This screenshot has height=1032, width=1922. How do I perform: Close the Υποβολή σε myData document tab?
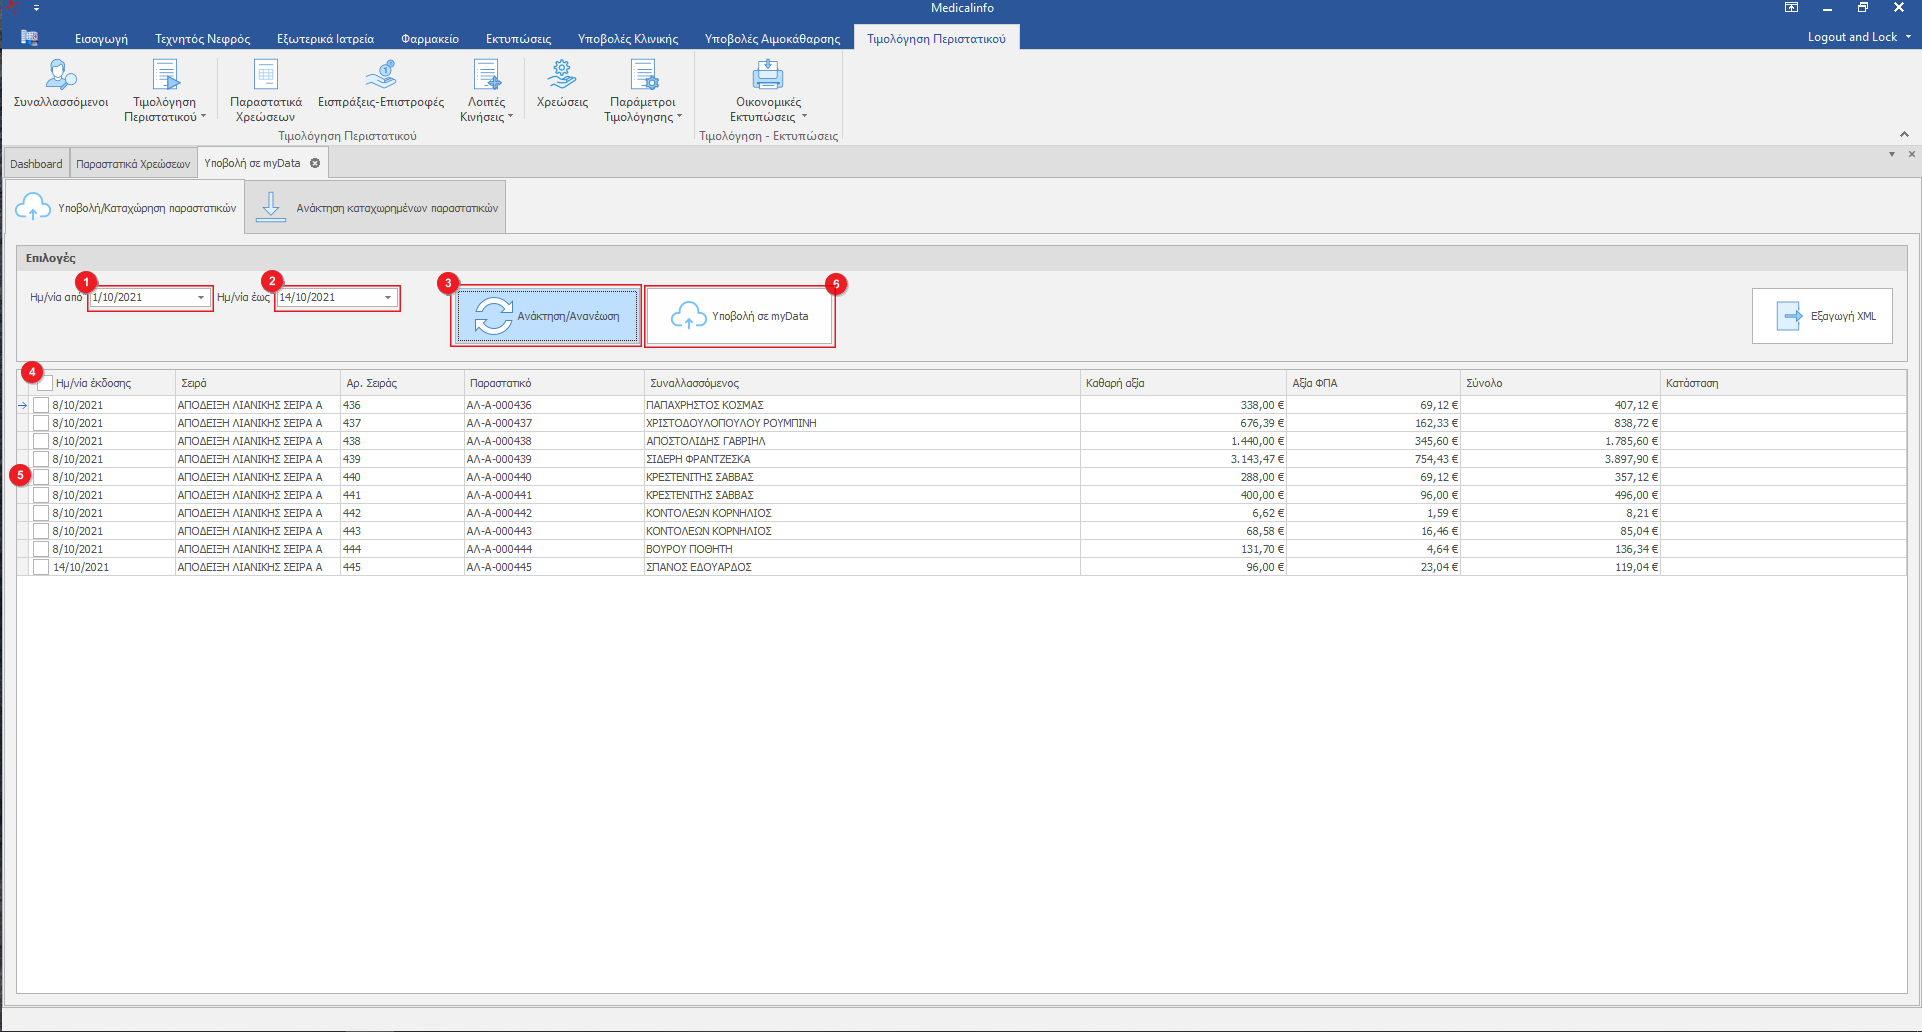pos(315,163)
